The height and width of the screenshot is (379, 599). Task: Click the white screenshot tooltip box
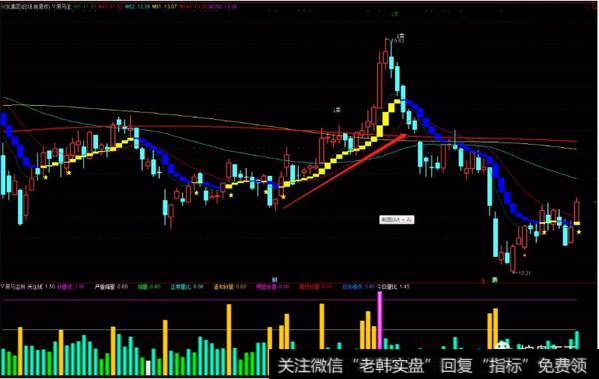point(397,220)
